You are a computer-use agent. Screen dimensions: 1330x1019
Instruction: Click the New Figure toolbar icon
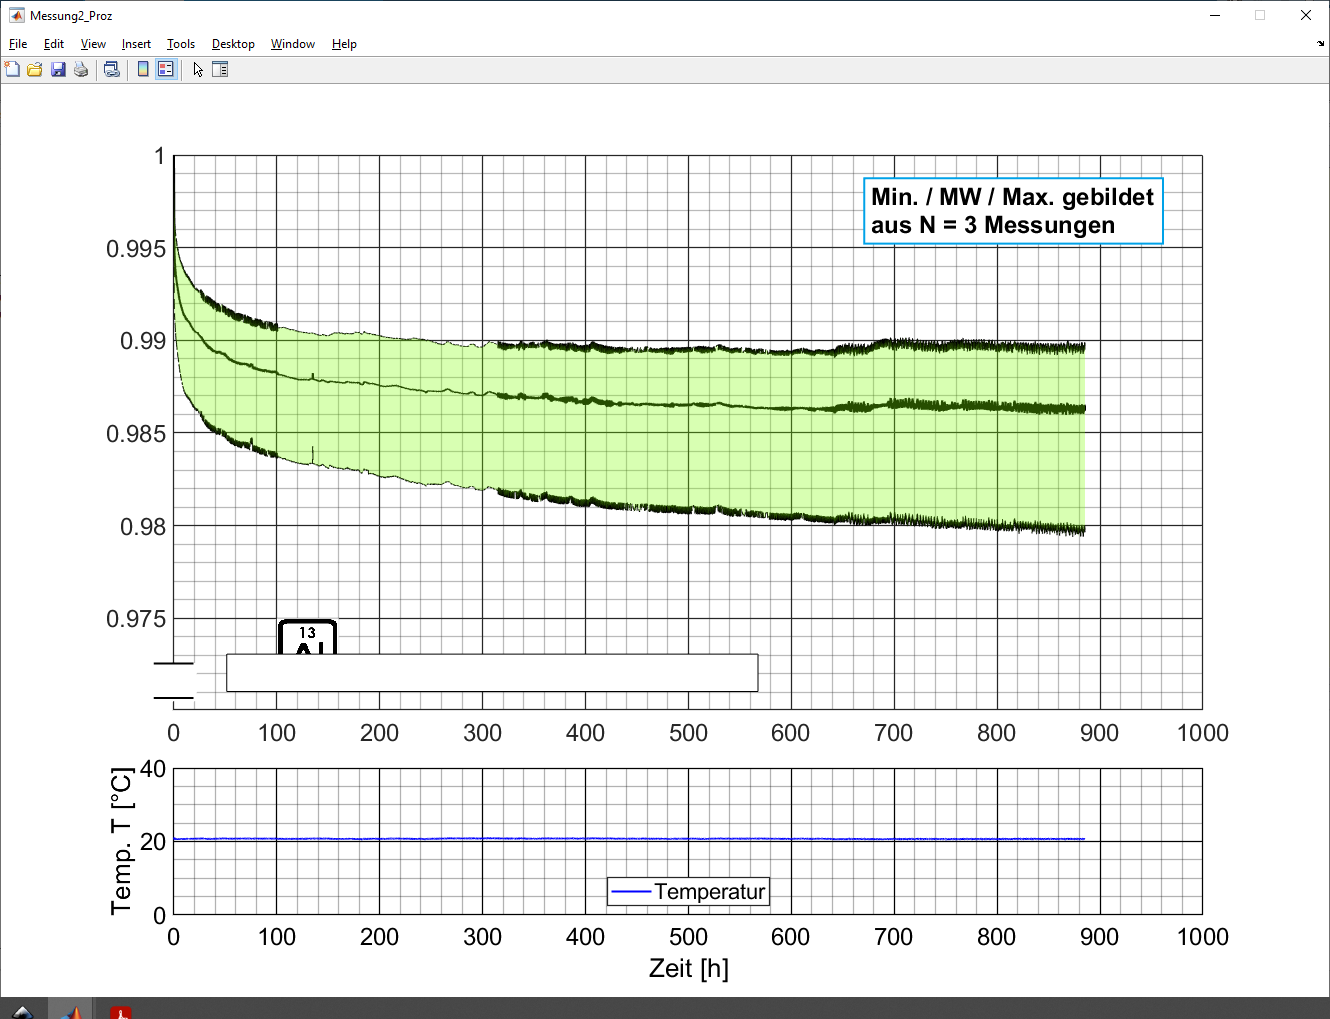[12, 69]
